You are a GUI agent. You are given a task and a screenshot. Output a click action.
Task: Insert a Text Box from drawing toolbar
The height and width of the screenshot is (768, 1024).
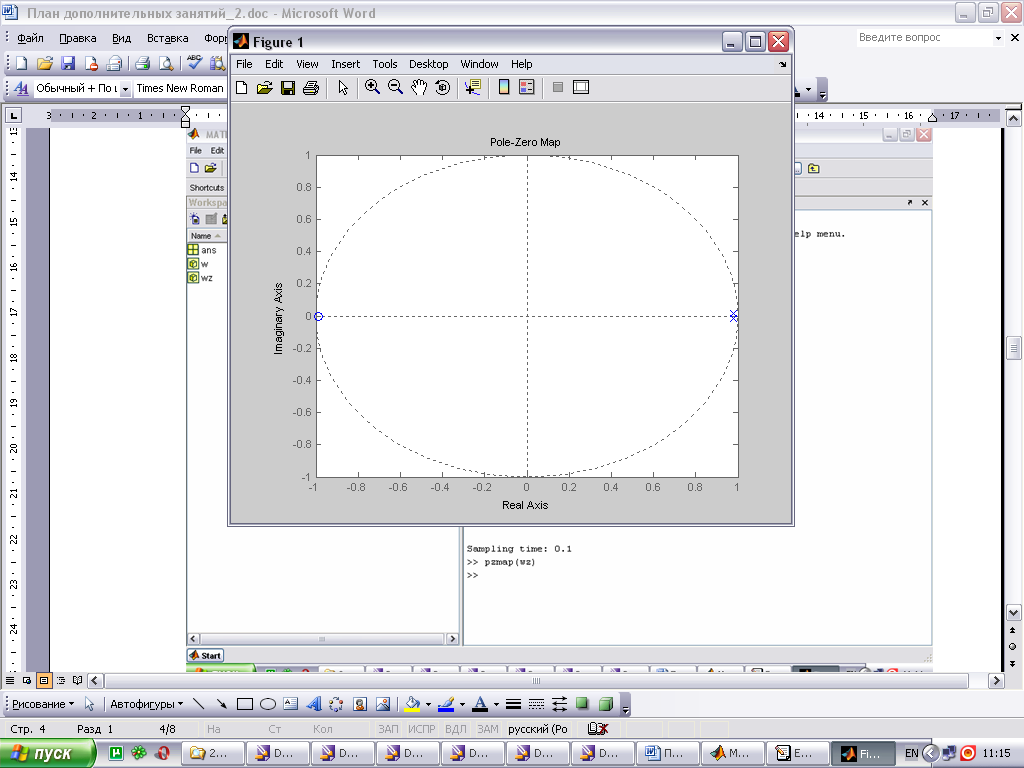(291, 704)
